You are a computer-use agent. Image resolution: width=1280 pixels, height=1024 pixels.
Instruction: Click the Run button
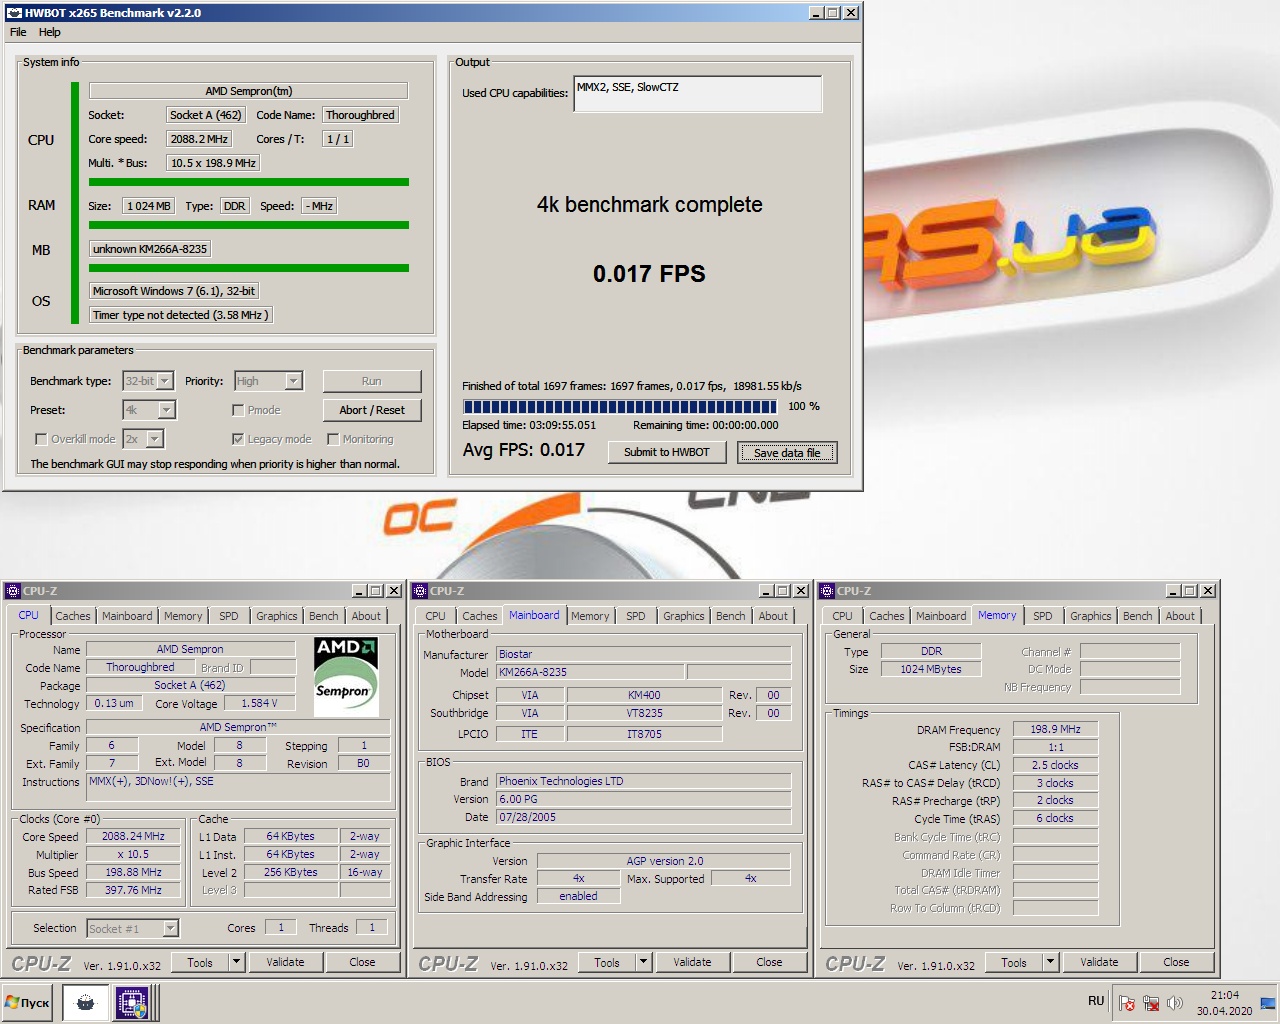pos(372,381)
